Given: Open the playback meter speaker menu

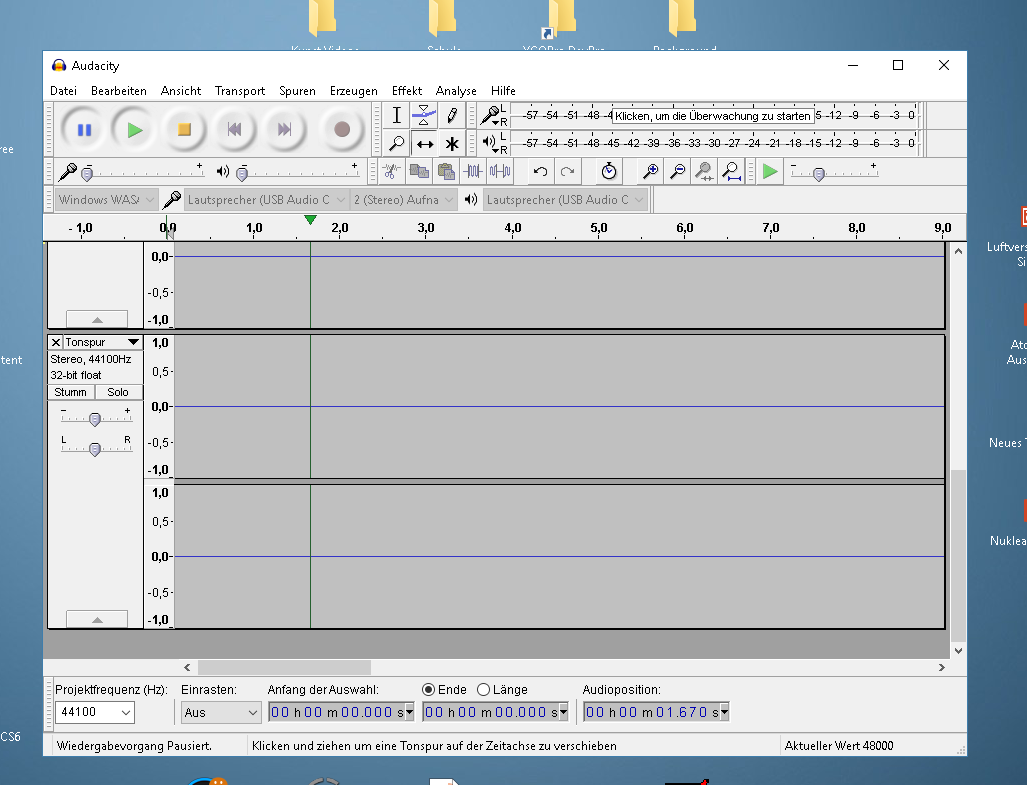Looking at the screenshot, I should click(x=495, y=143).
